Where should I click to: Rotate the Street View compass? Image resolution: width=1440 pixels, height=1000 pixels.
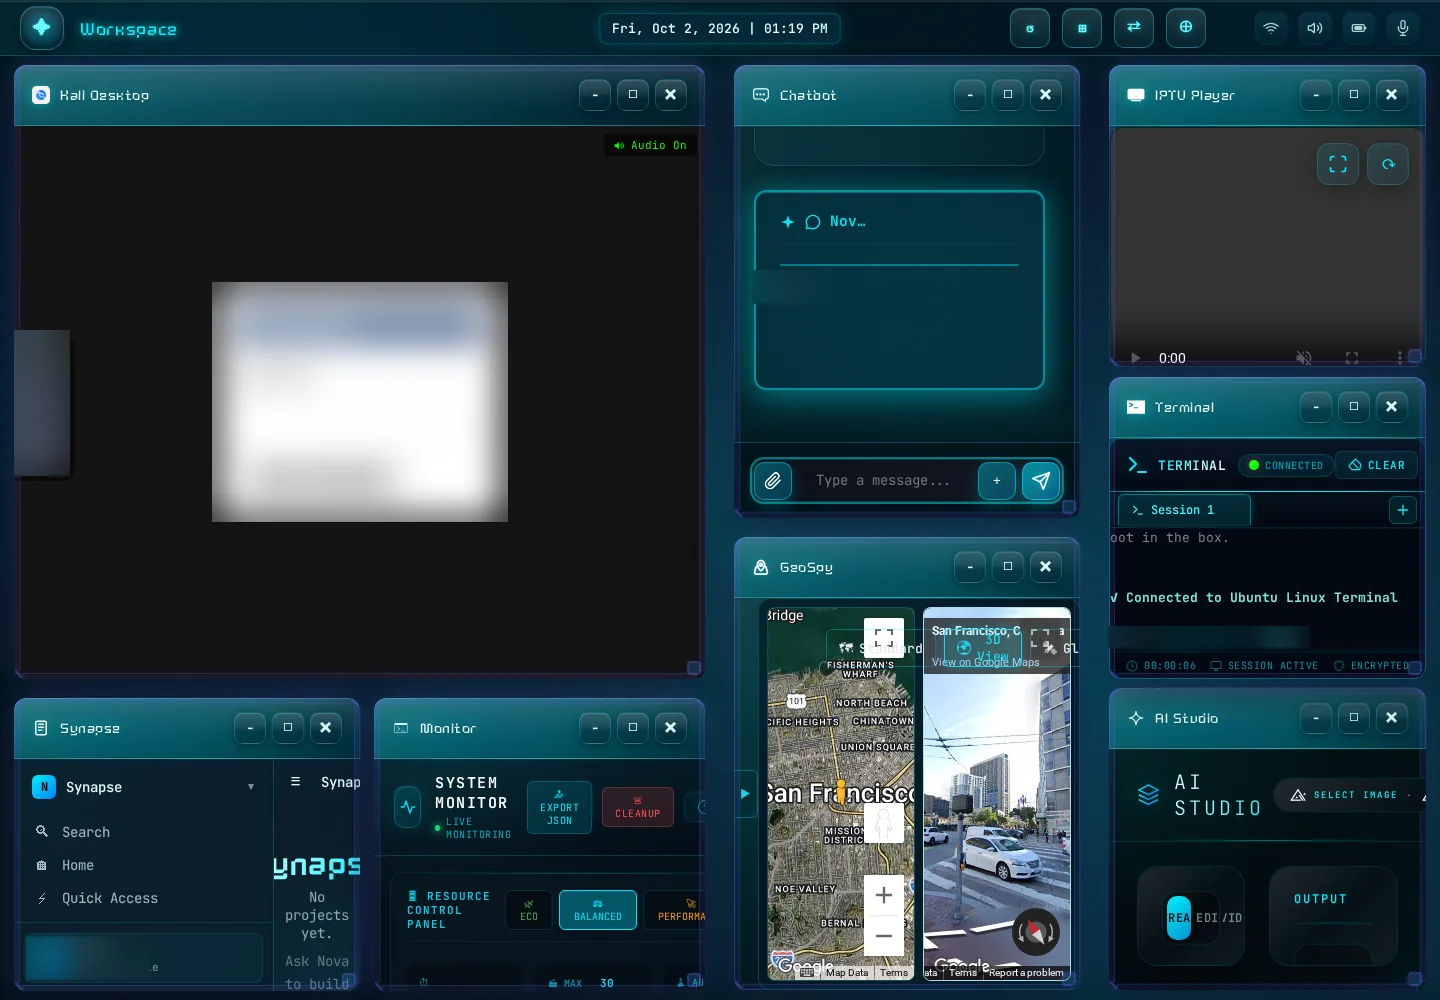[x=1035, y=932]
